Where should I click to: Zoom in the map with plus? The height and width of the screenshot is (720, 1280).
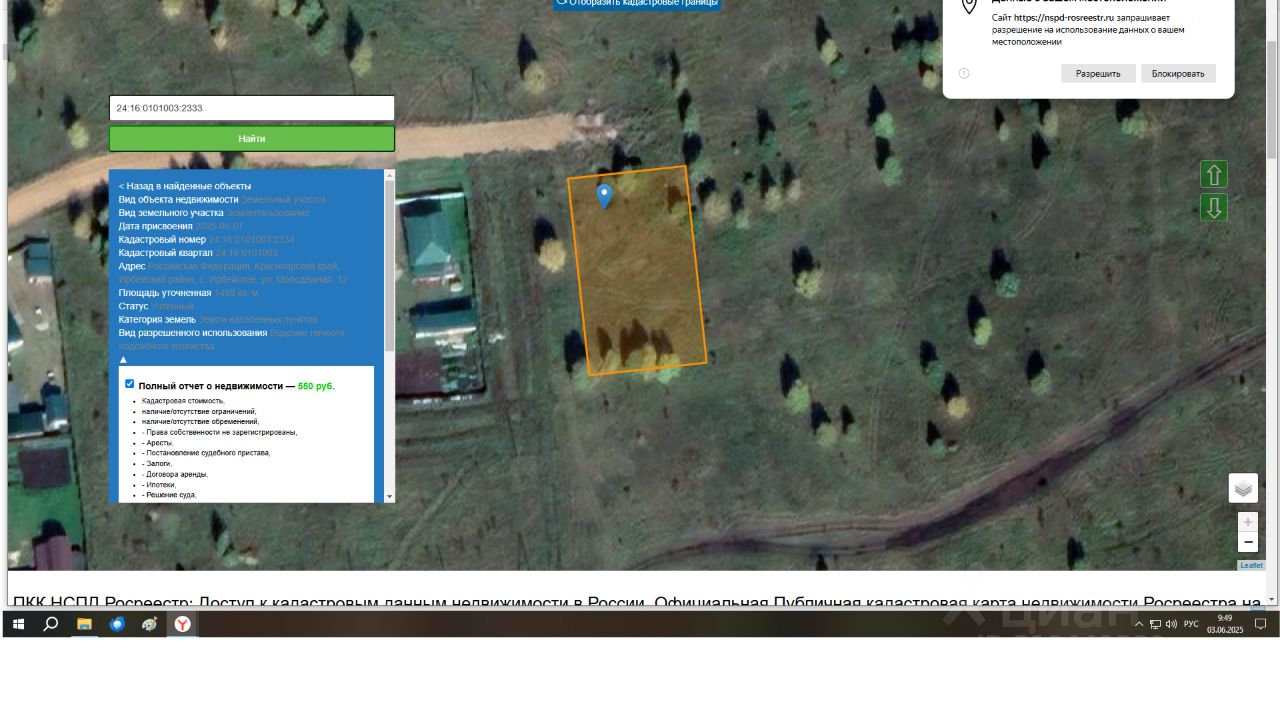[x=1248, y=522]
